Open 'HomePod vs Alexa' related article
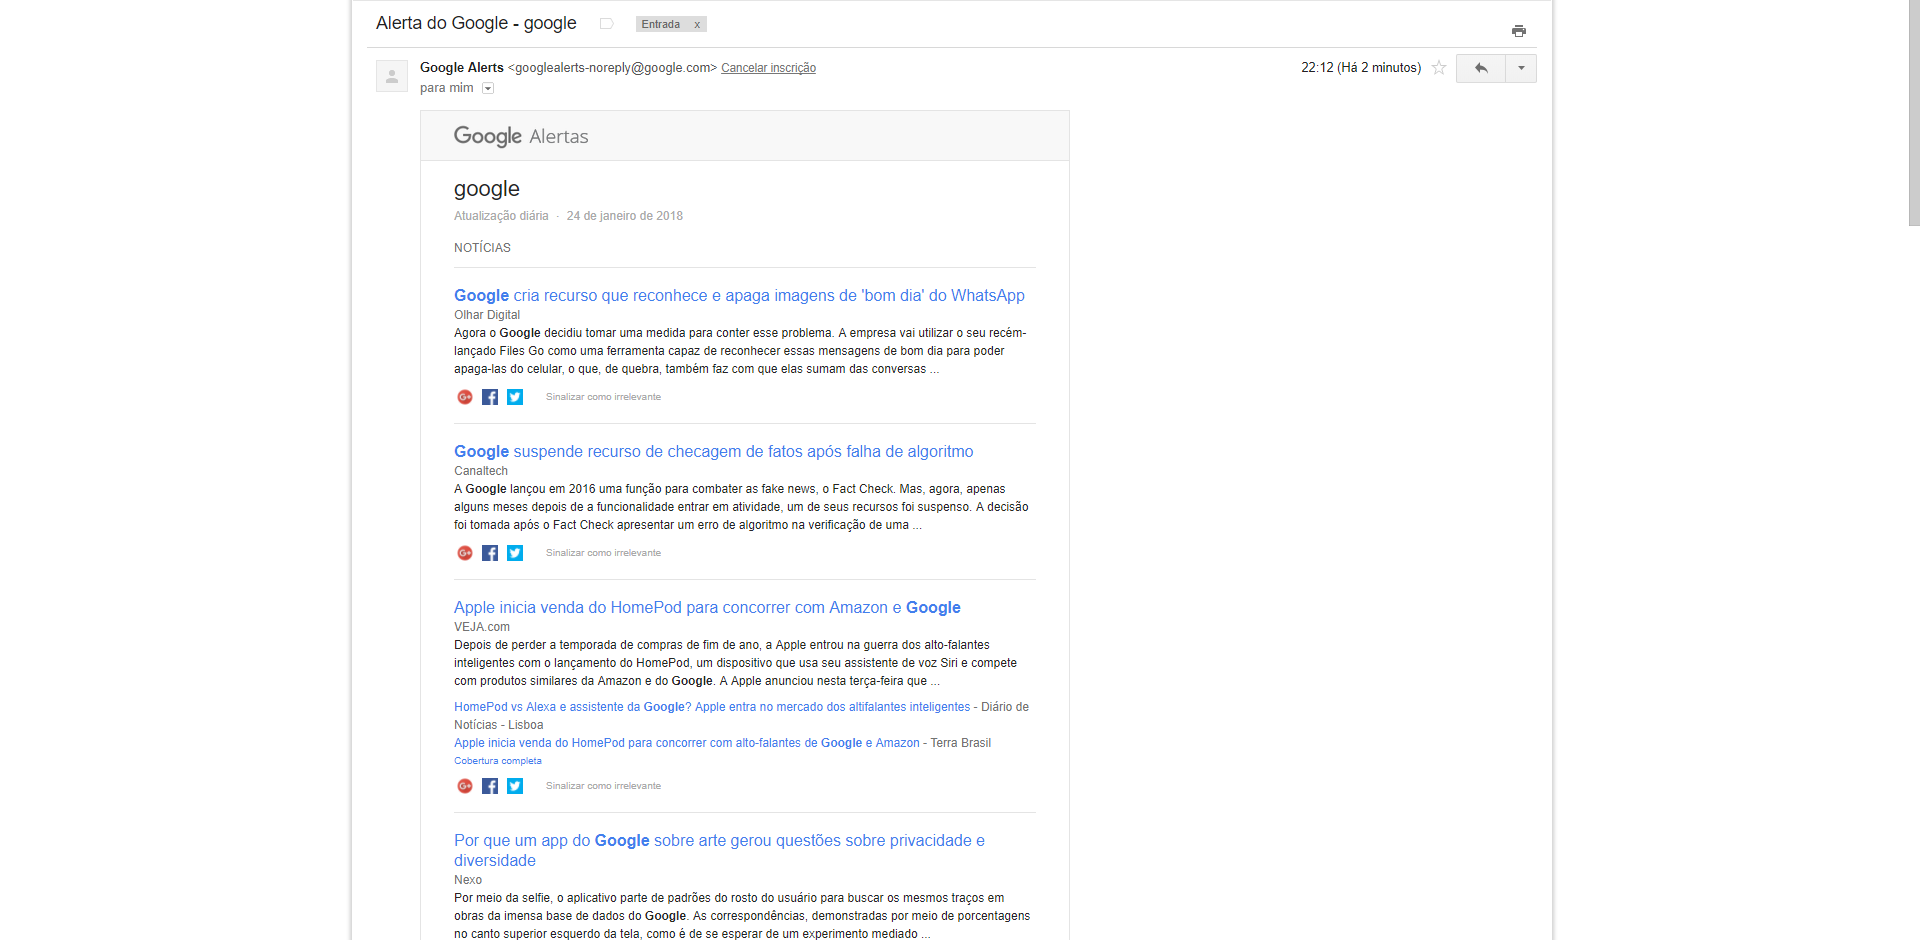The image size is (1920, 940). [x=712, y=707]
